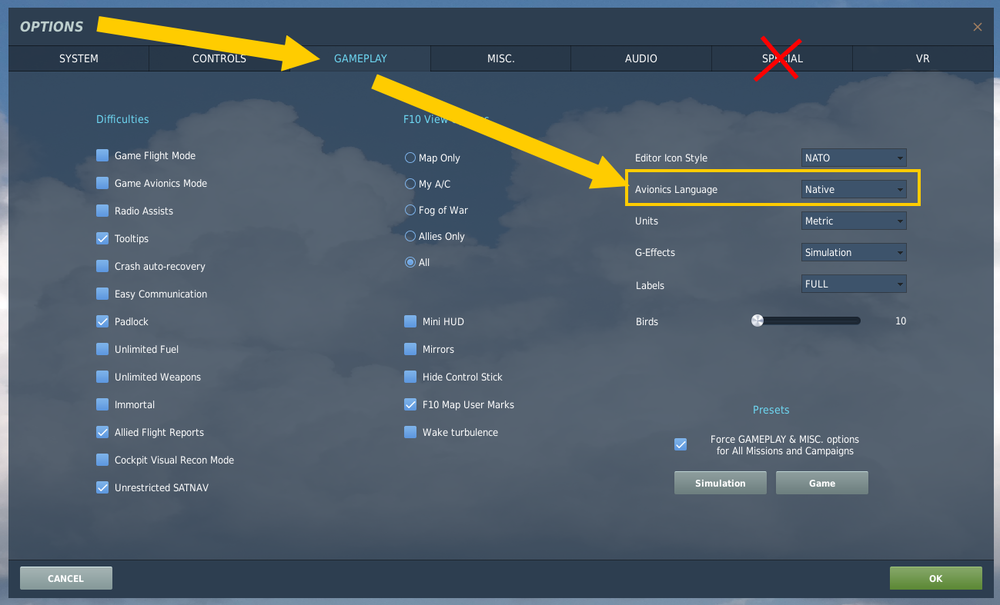The height and width of the screenshot is (605, 1000).
Task: Disable the Padlock checkbox
Action: (x=102, y=321)
